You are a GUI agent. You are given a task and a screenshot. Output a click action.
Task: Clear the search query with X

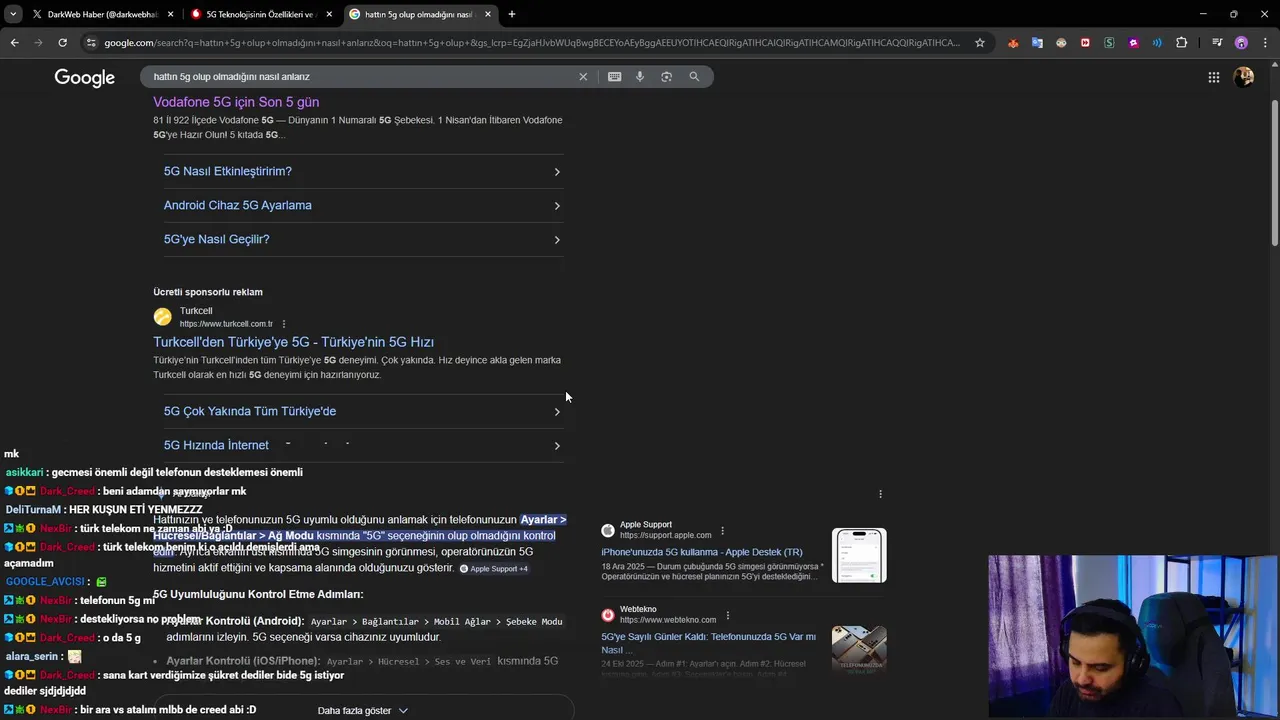[583, 76]
